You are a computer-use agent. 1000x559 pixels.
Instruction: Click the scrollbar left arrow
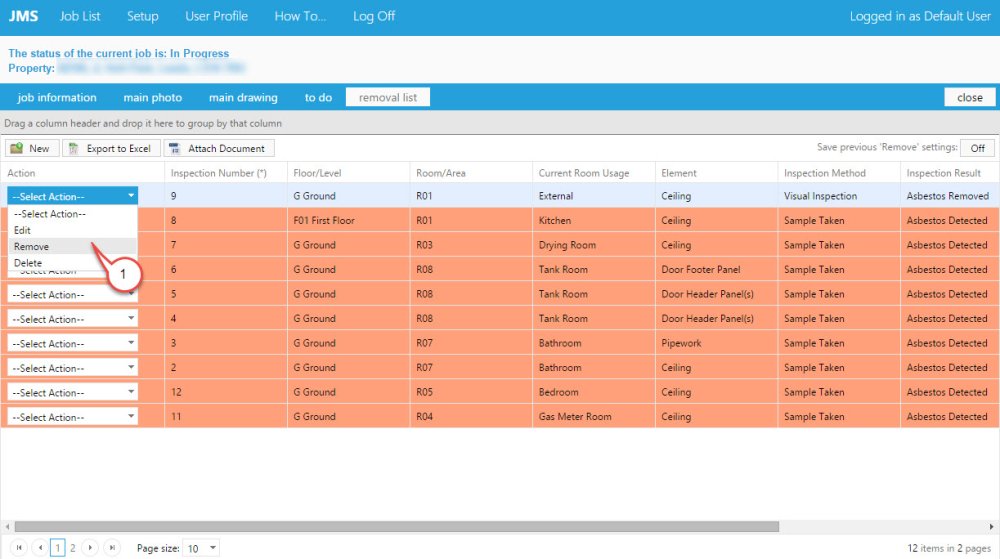coord(8,526)
